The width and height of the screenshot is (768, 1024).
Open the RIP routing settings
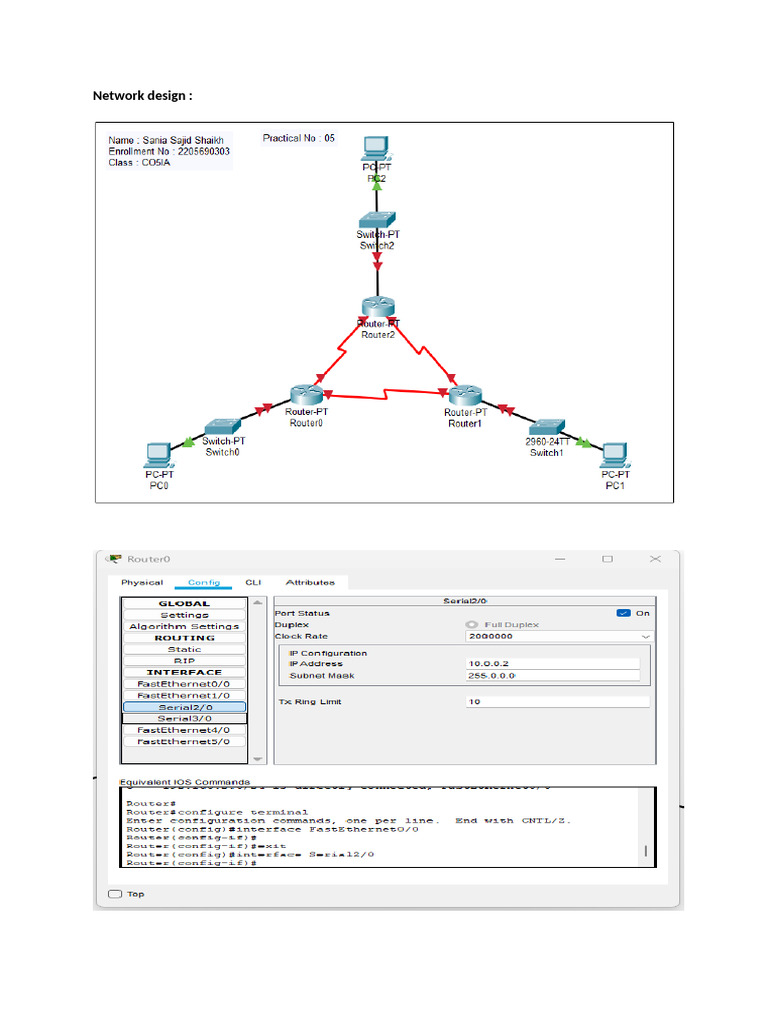pyautogui.click(x=184, y=660)
